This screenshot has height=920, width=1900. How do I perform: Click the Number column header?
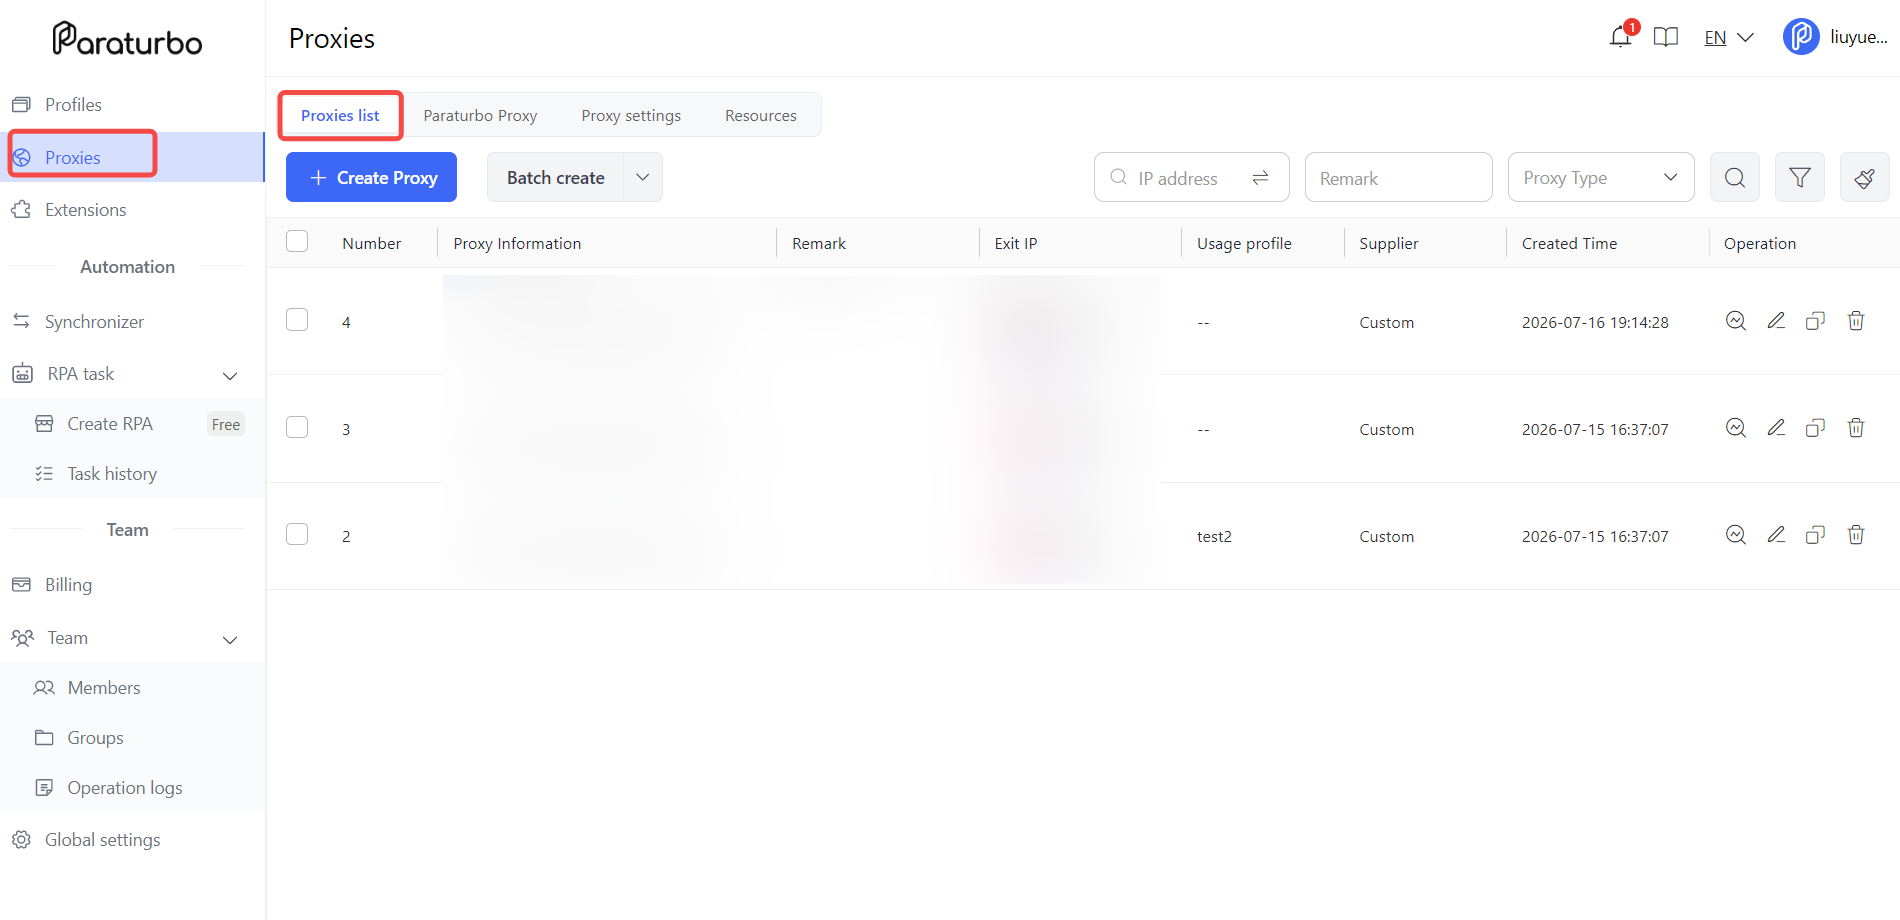tap(371, 243)
